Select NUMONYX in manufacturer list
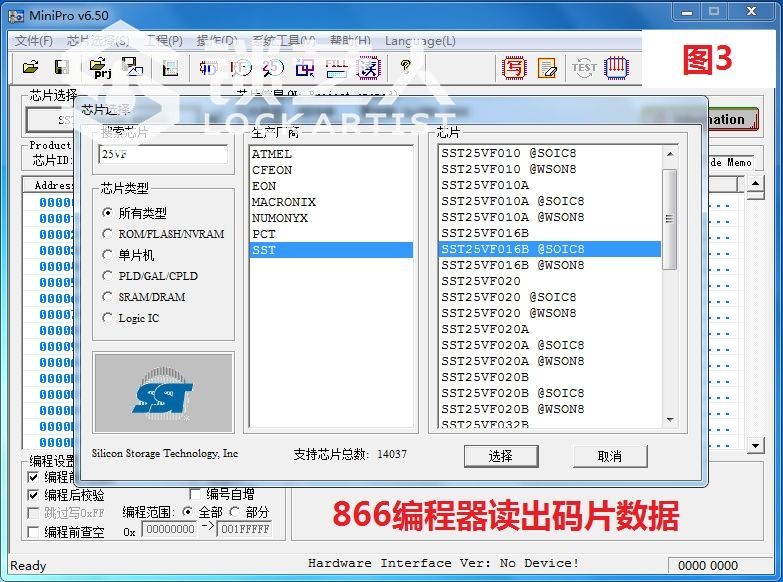The height and width of the screenshot is (582, 783). click(331, 218)
